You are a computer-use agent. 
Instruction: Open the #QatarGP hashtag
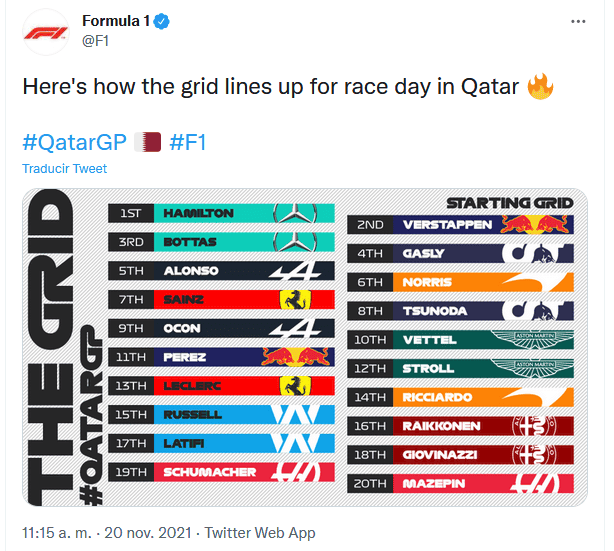(x=72, y=142)
